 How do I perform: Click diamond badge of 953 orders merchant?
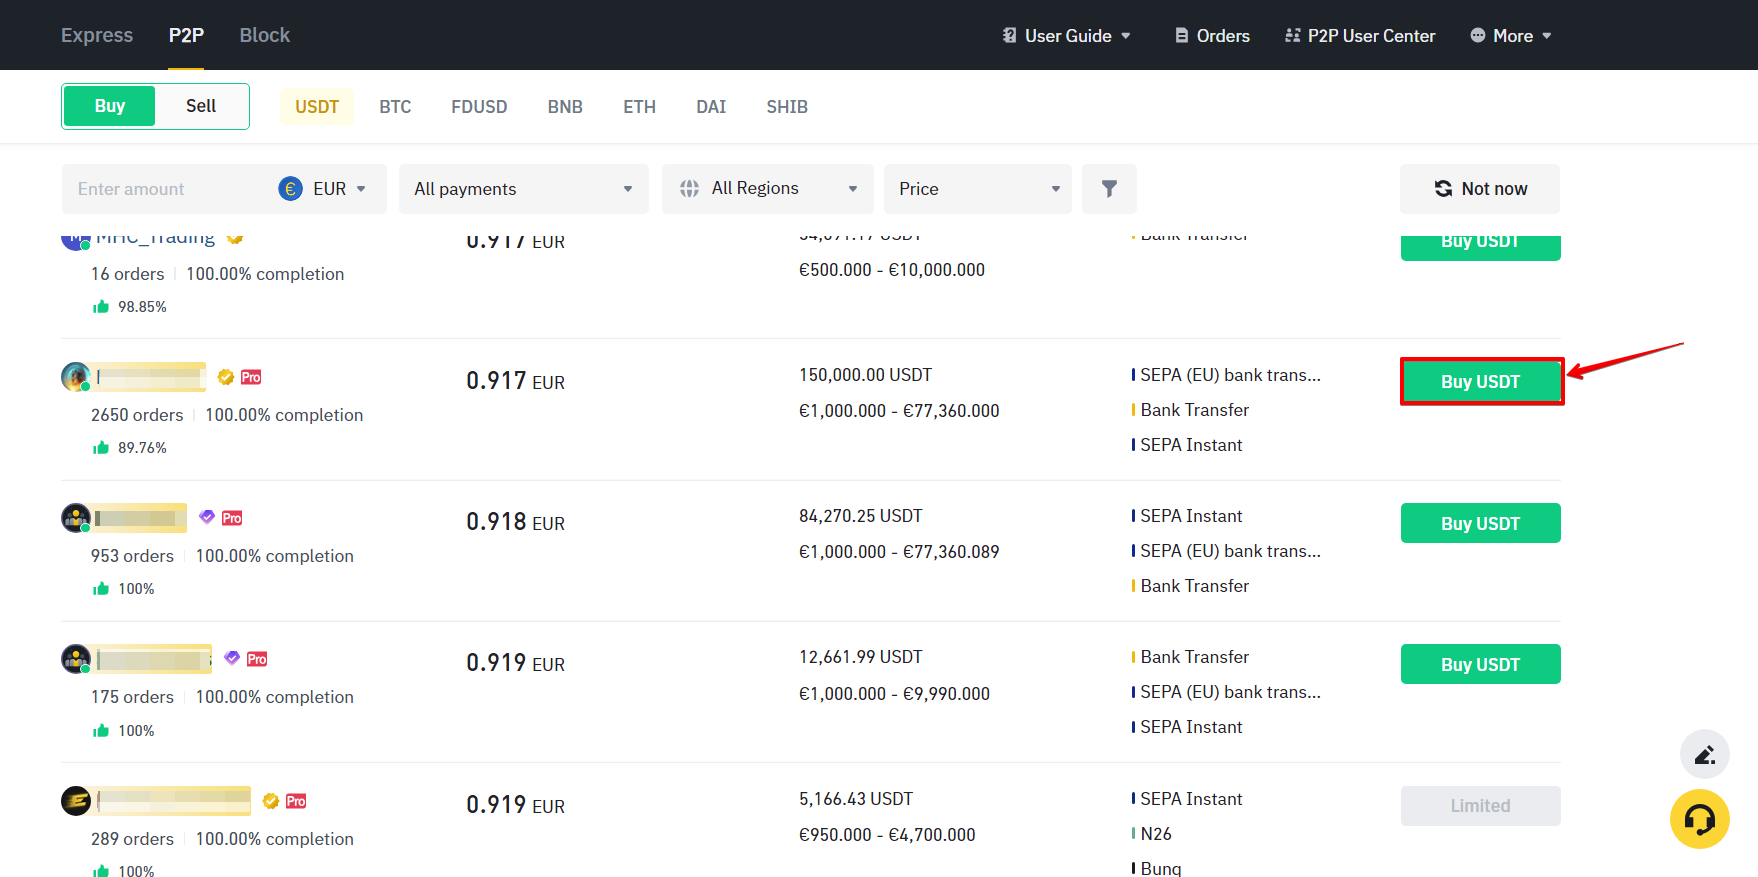tap(207, 517)
